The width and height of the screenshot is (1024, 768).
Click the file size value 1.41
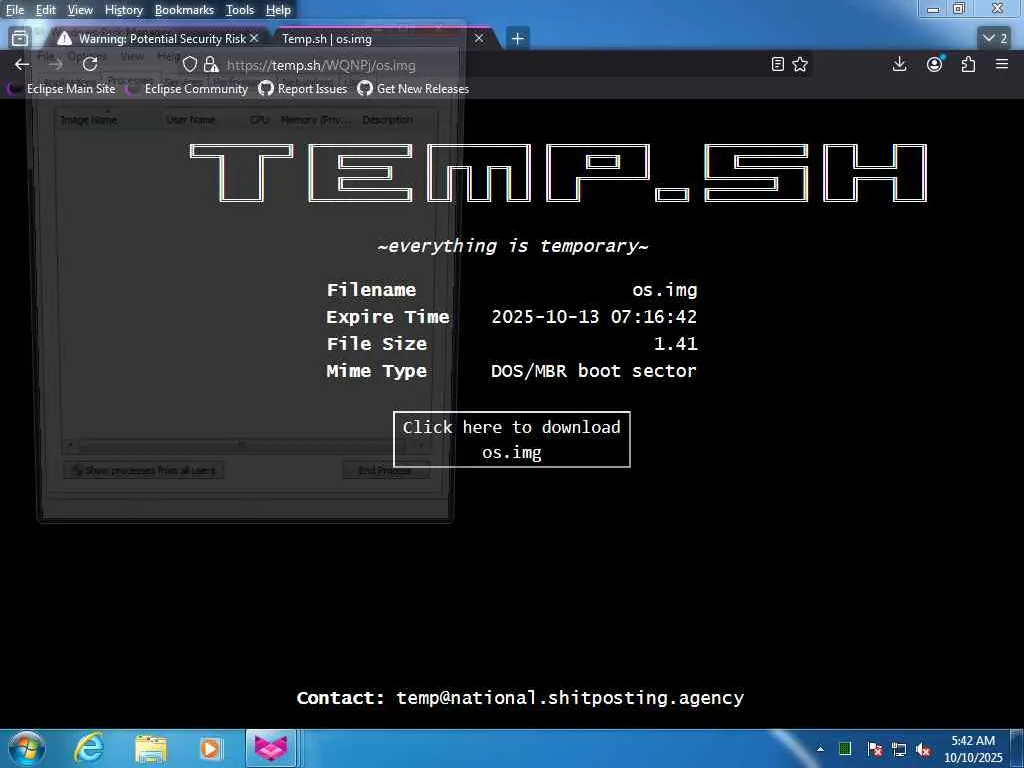point(675,344)
